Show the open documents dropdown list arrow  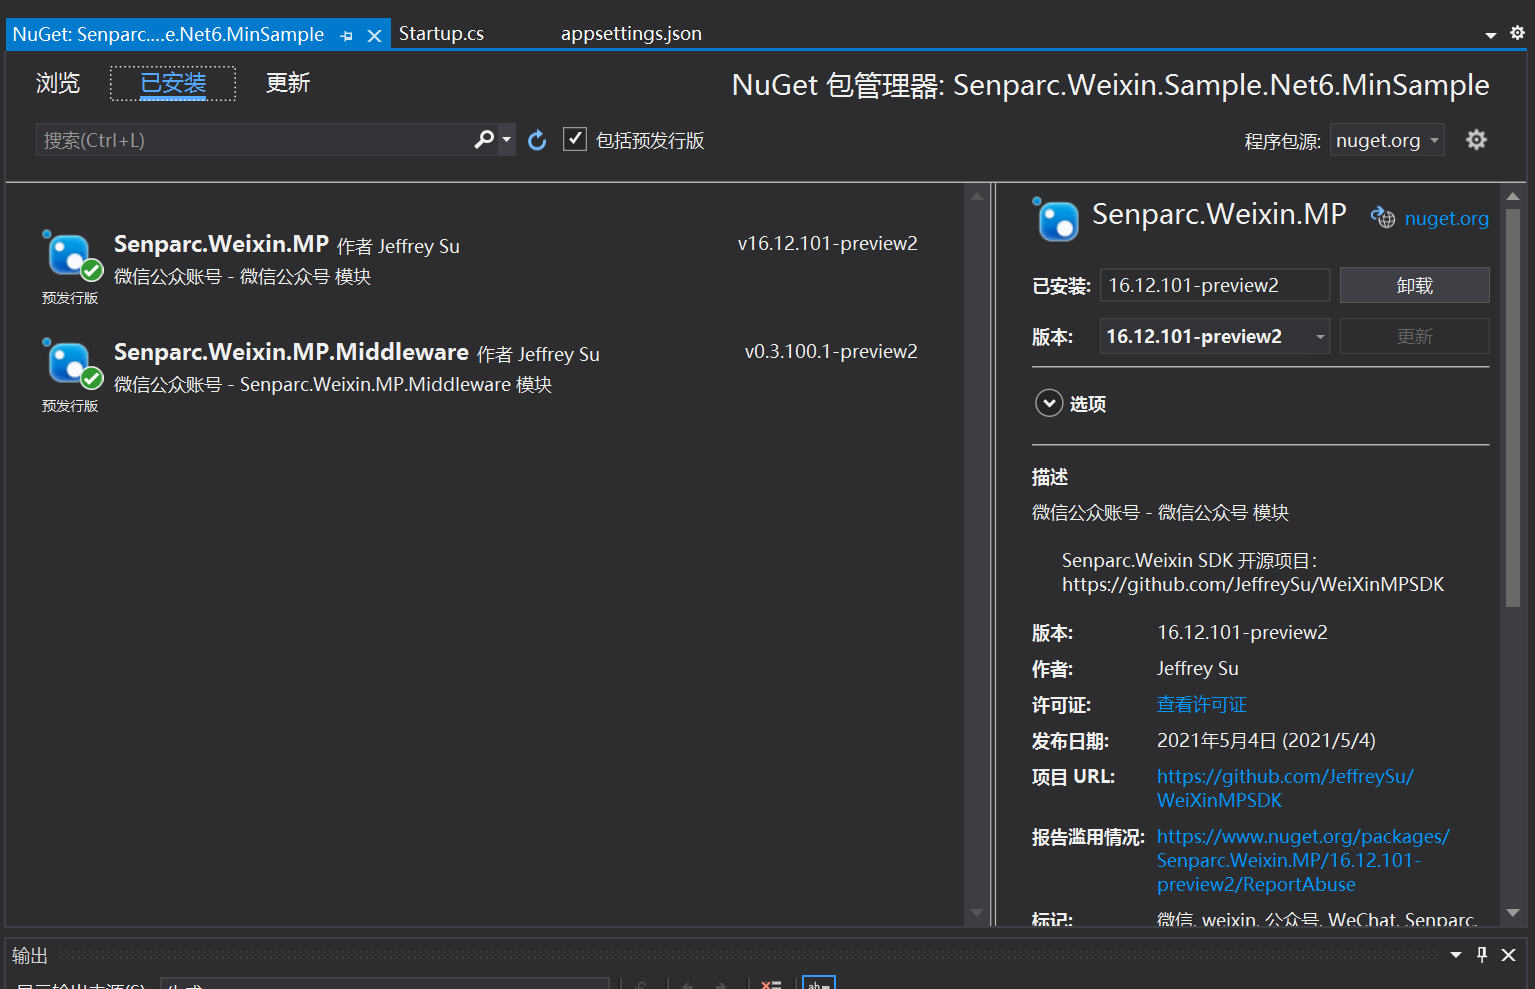pyautogui.click(x=1490, y=35)
